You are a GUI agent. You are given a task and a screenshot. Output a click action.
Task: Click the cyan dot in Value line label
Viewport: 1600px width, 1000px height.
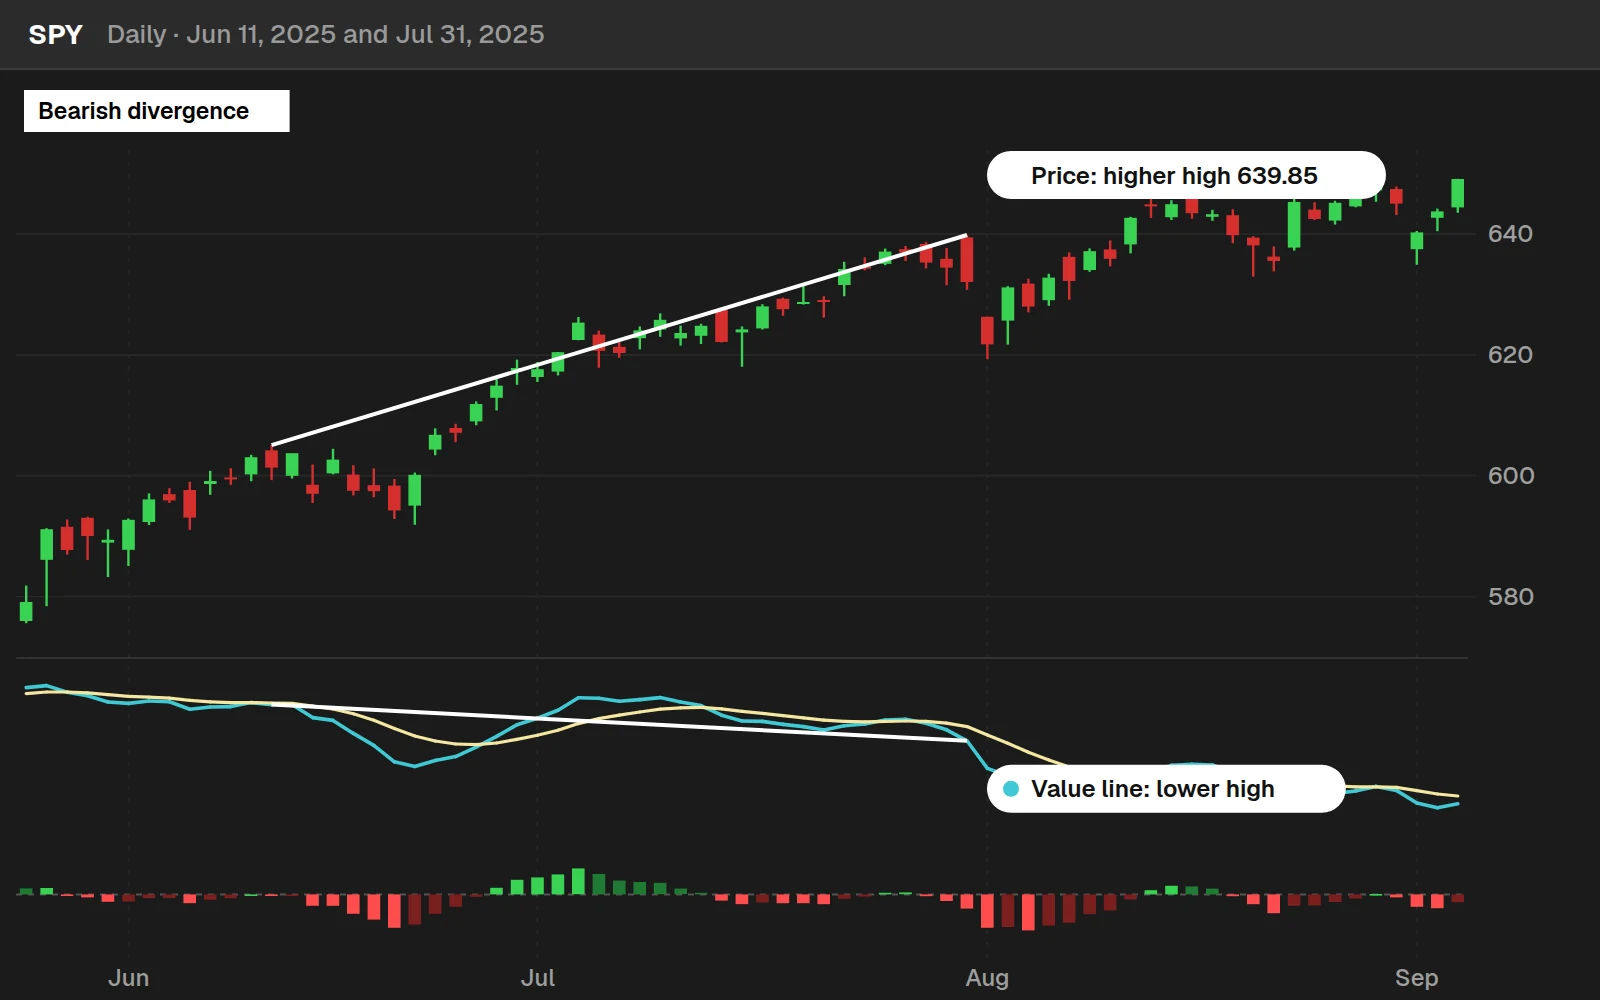pos(1011,789)
